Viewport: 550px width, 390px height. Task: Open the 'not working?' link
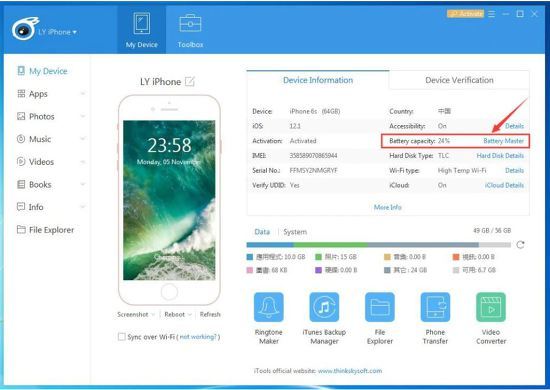coord(198,337)
